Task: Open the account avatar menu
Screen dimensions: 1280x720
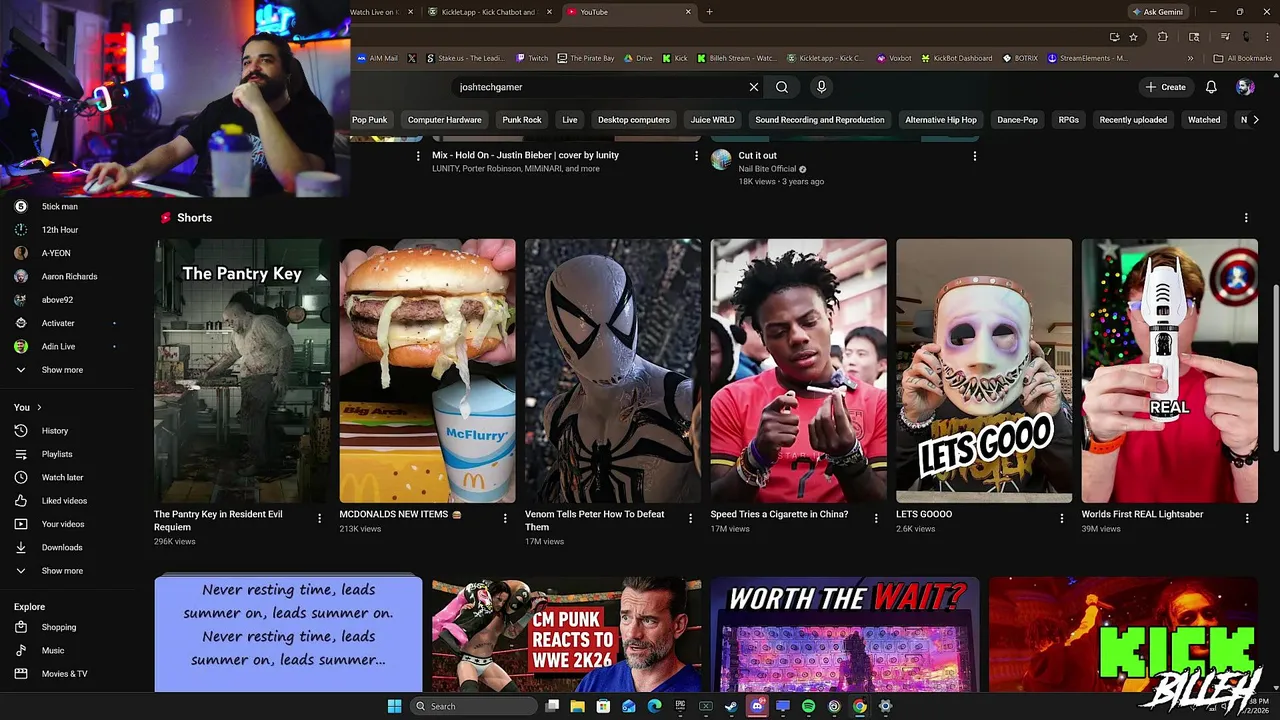Action: coord(1245,87)
